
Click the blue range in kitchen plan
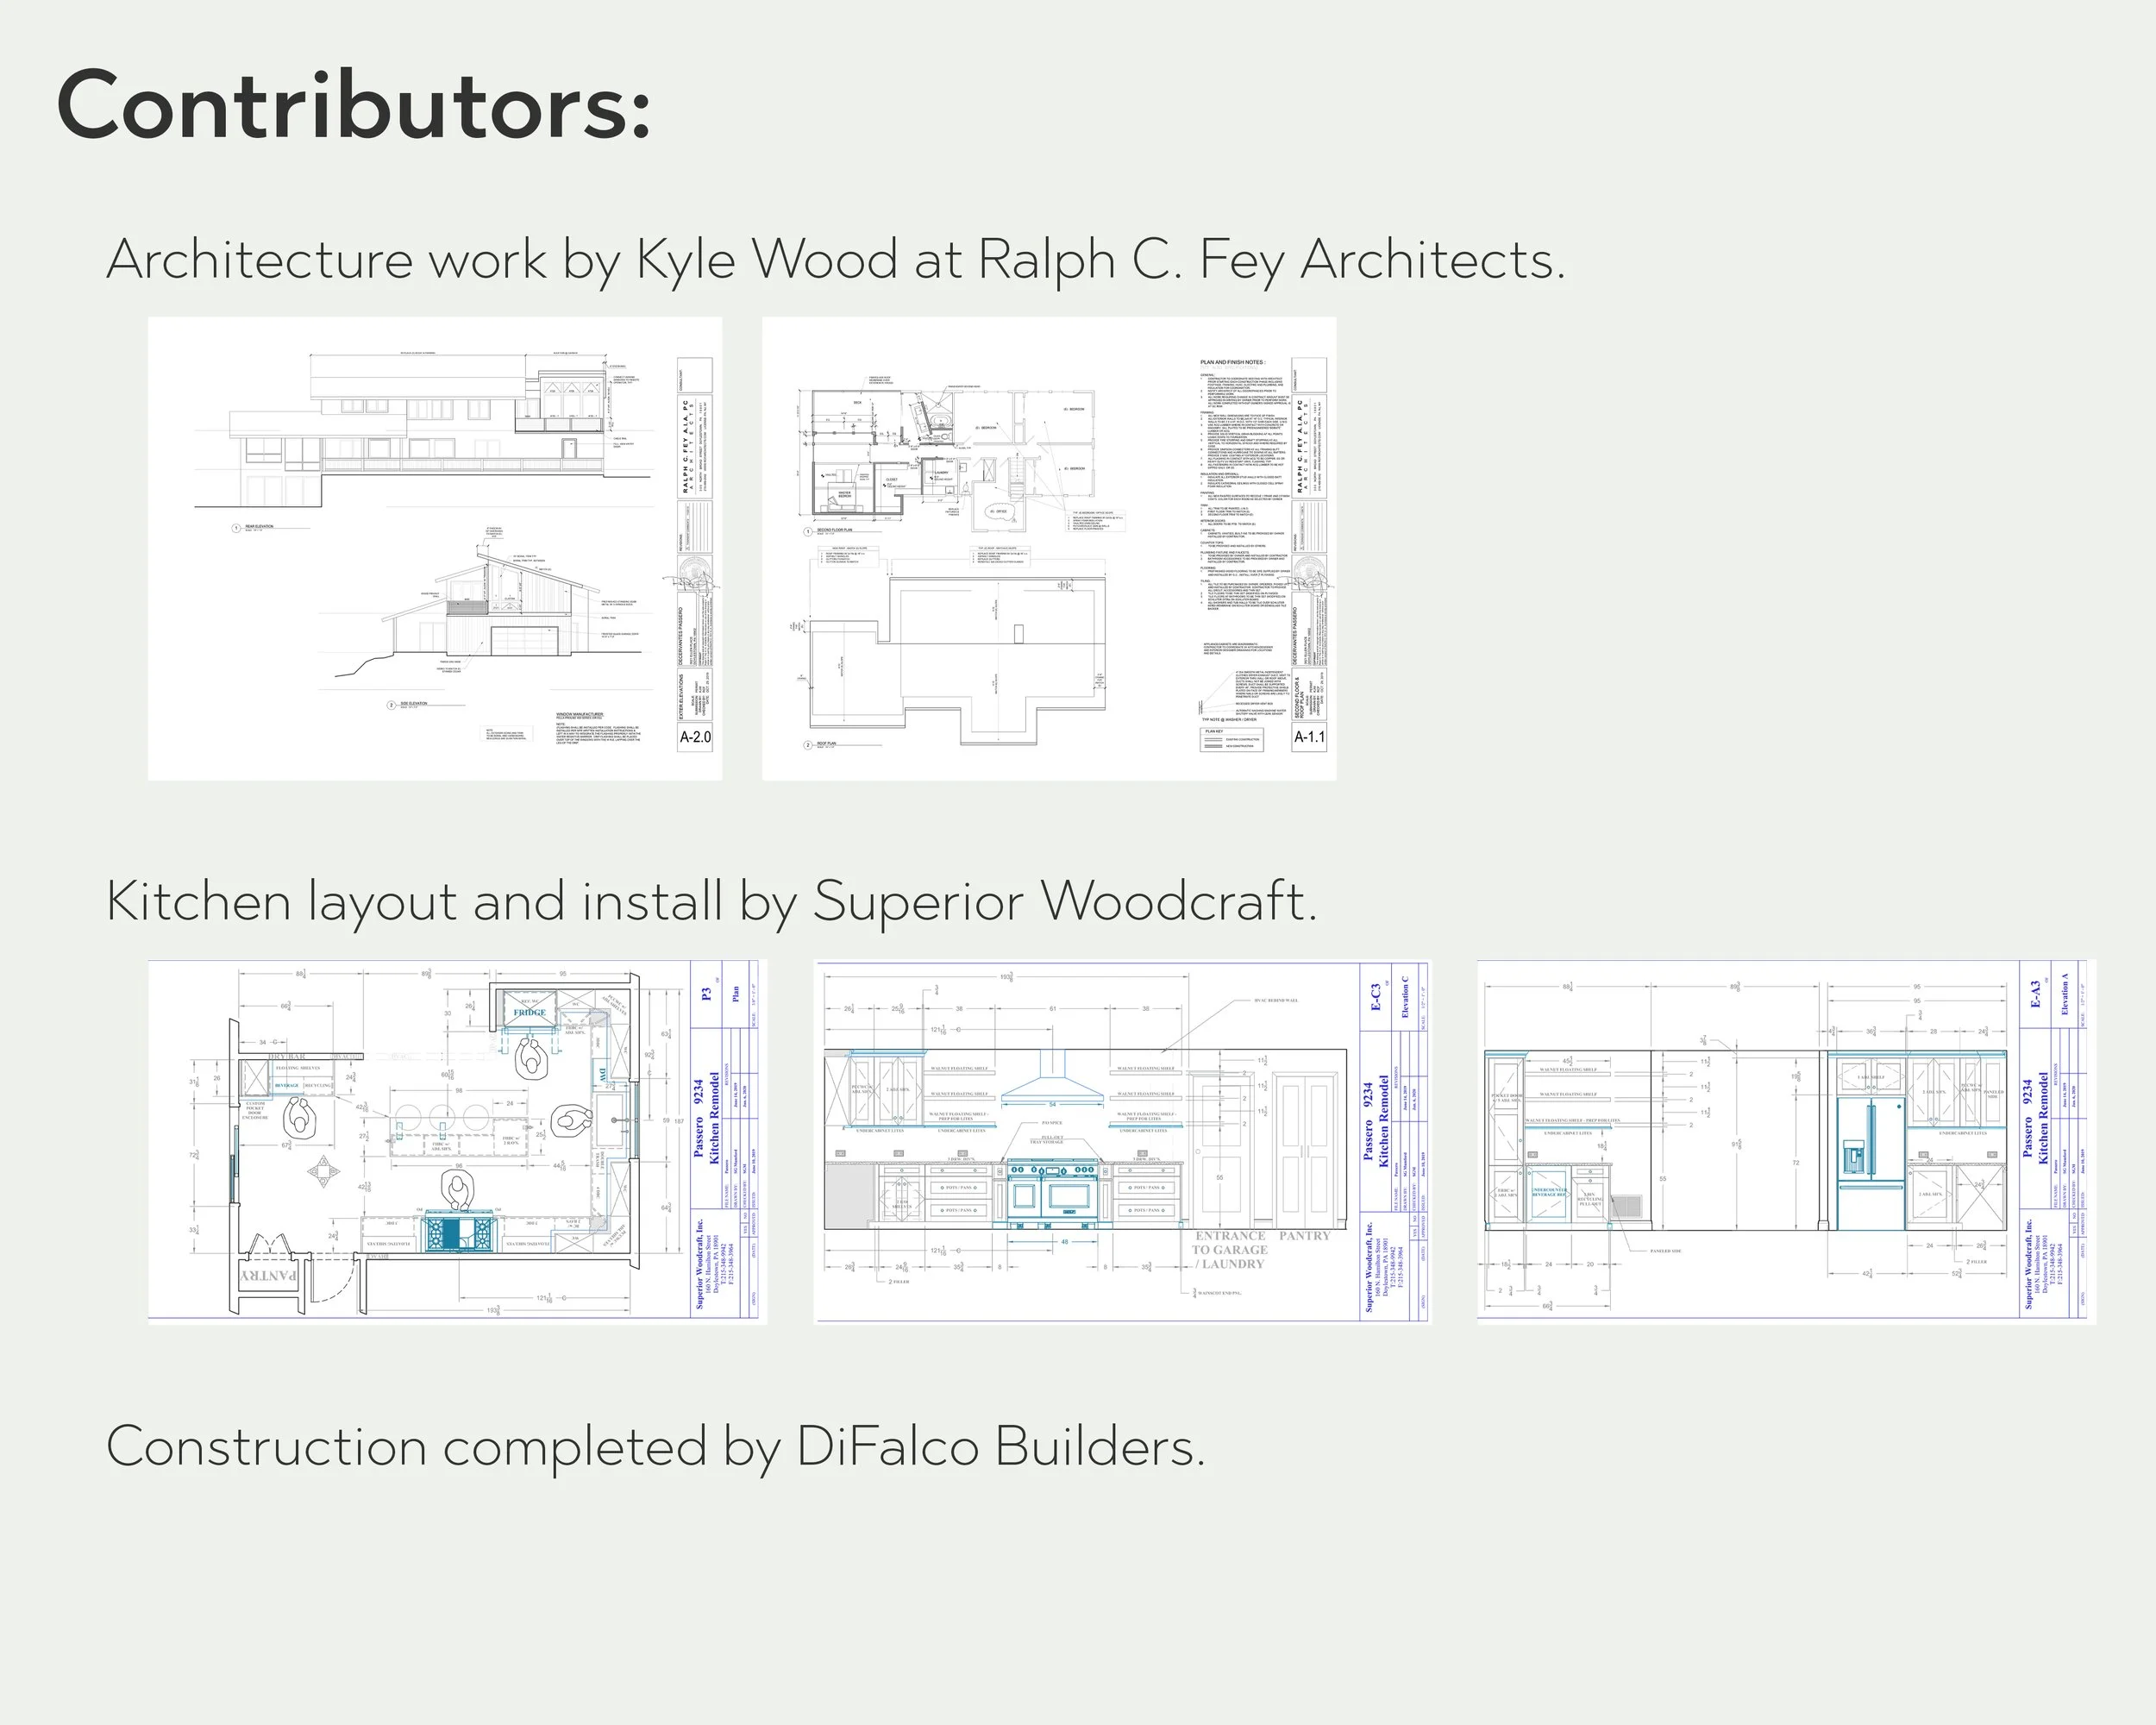(458, 1231)
